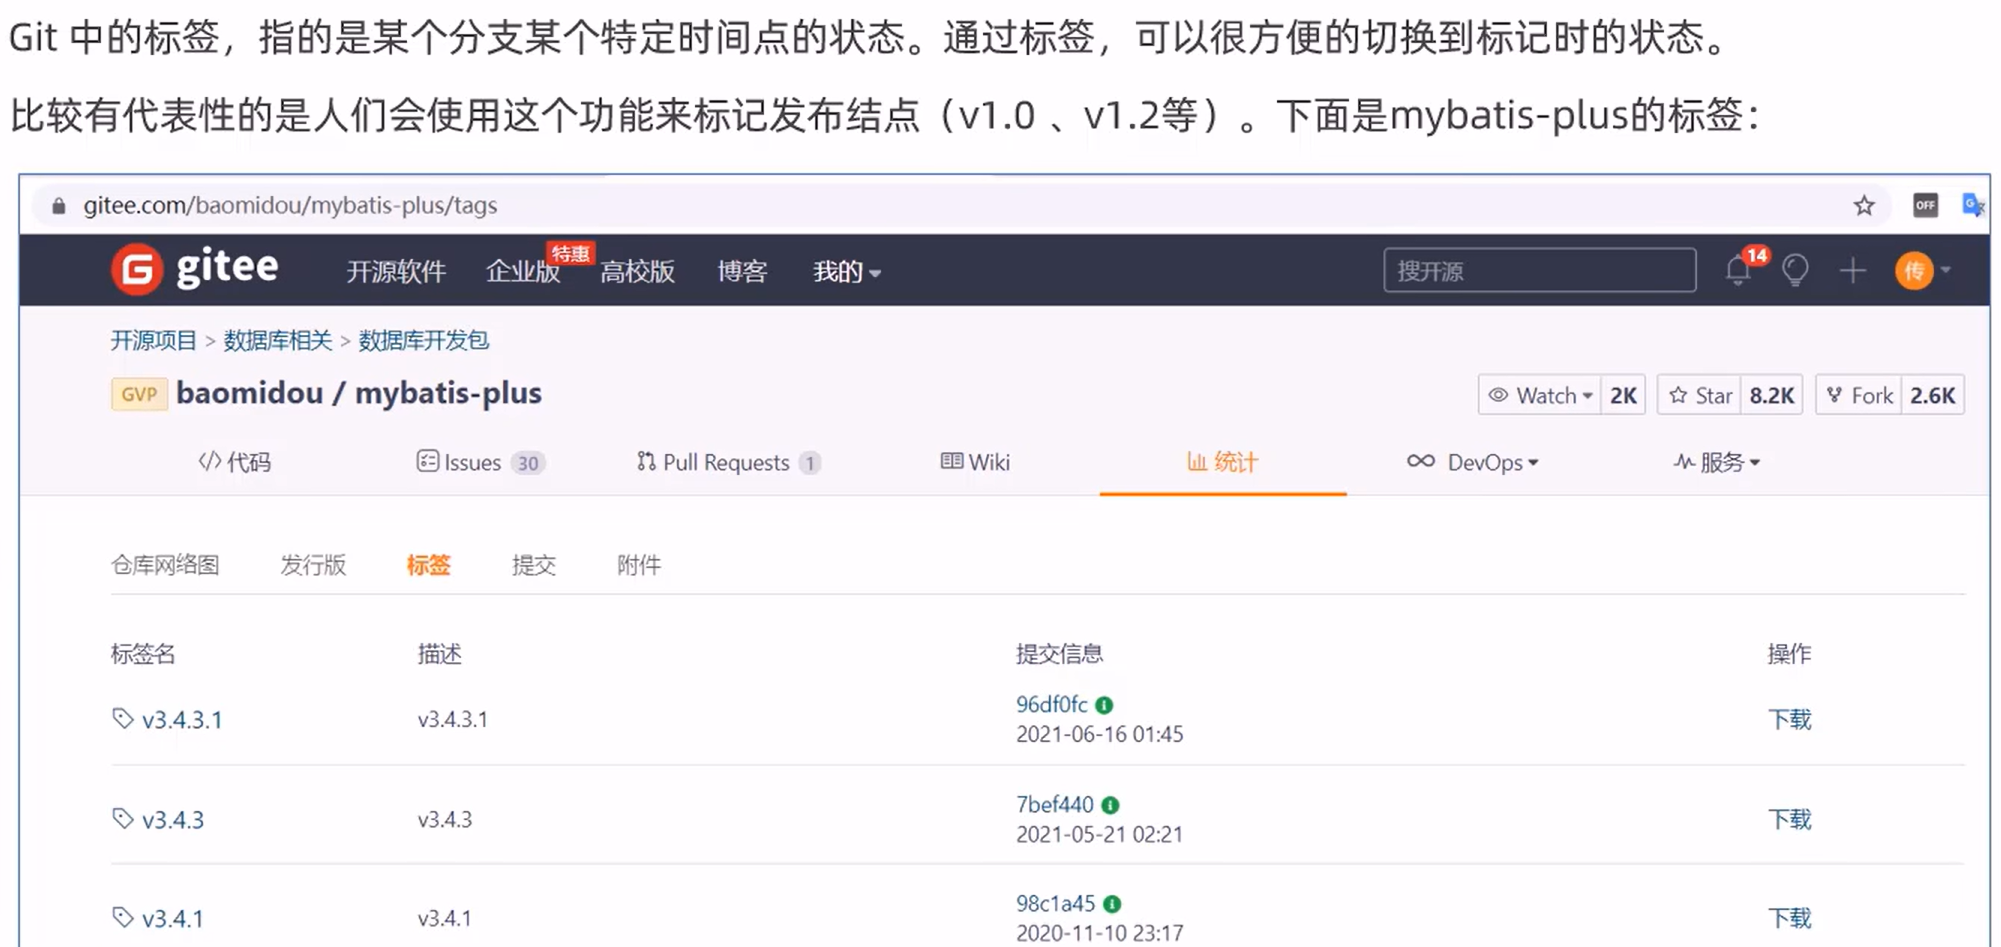Open notifications bell with 14 badge

pos(1739,270)
